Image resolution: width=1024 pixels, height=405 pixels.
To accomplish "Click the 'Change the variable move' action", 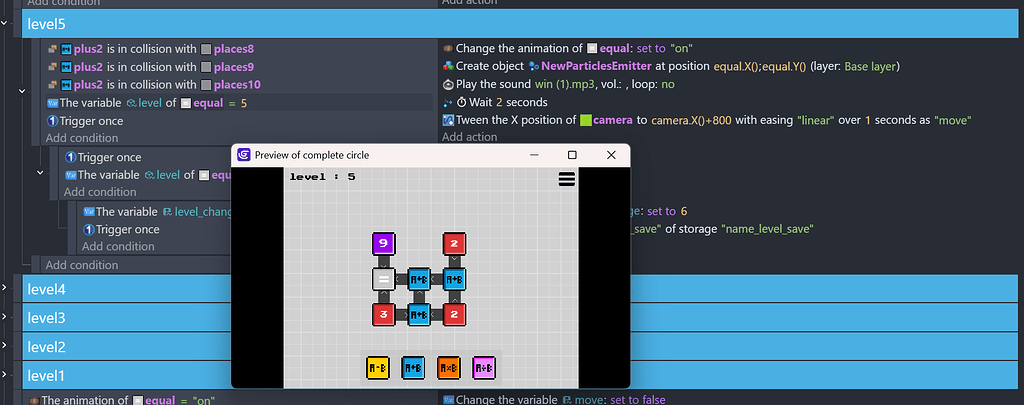I will [x=554, y=399].
